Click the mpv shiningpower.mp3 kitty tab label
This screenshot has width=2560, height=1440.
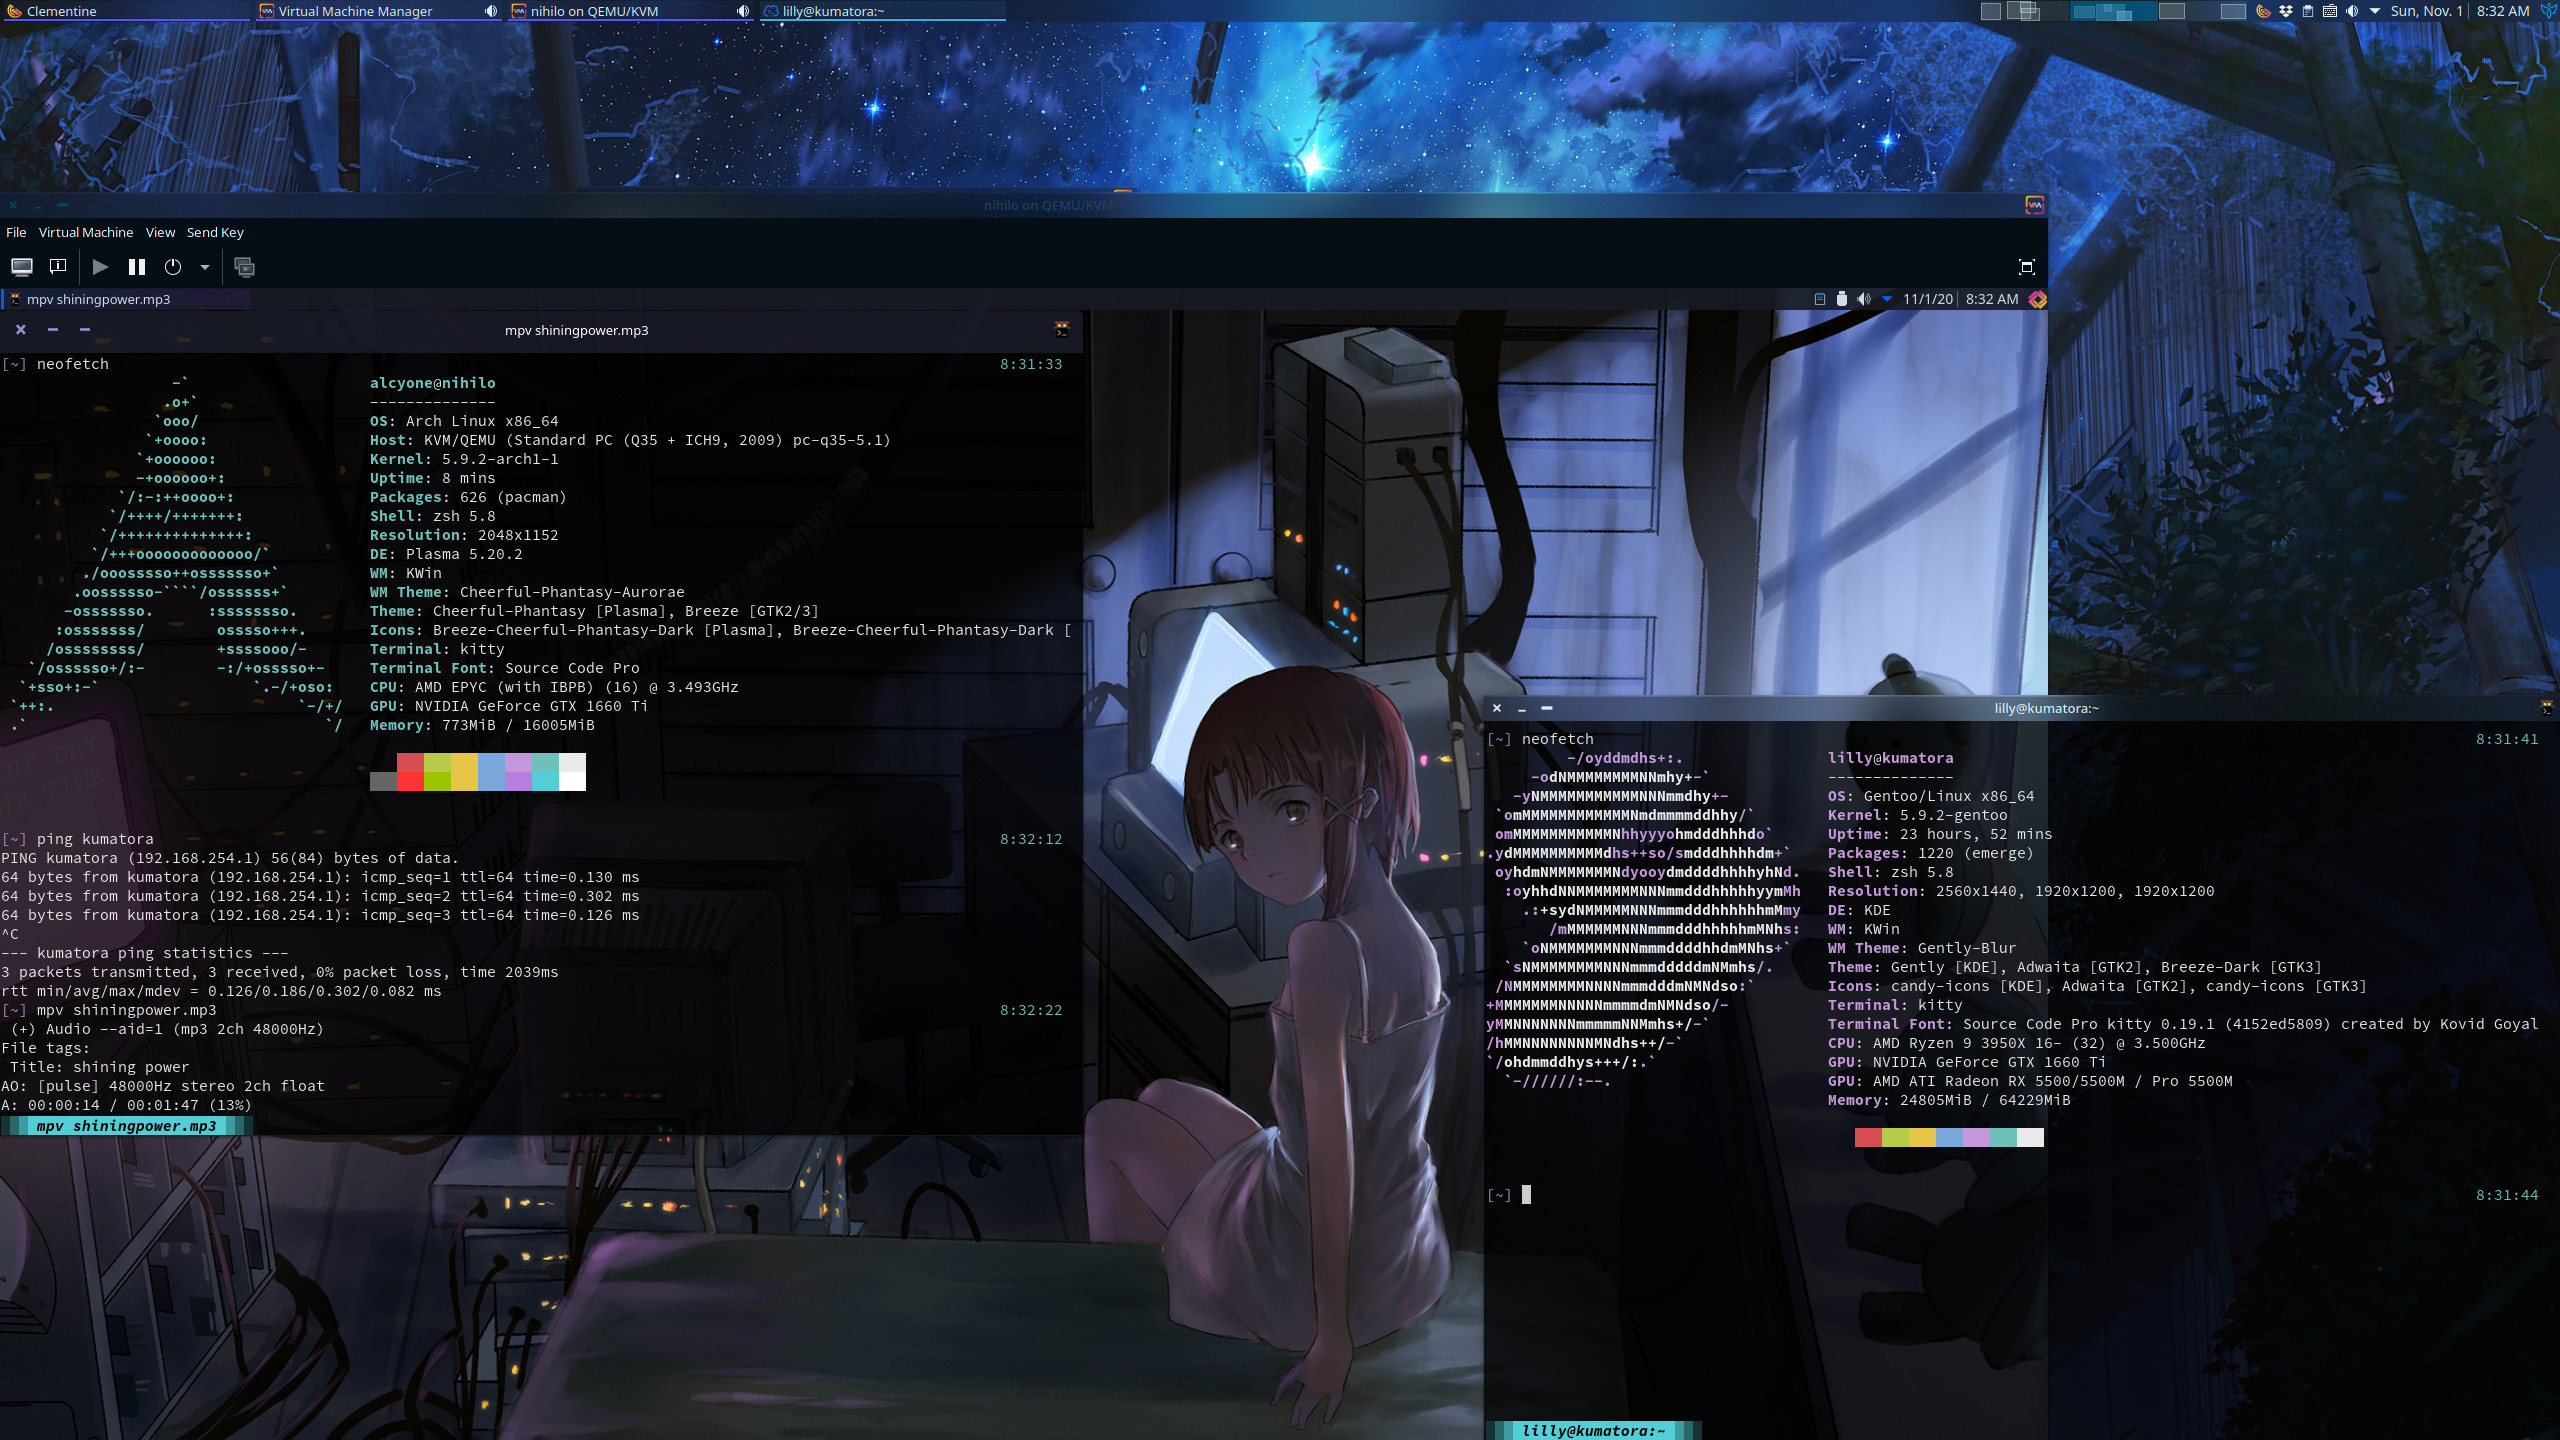coord(126,1126)
